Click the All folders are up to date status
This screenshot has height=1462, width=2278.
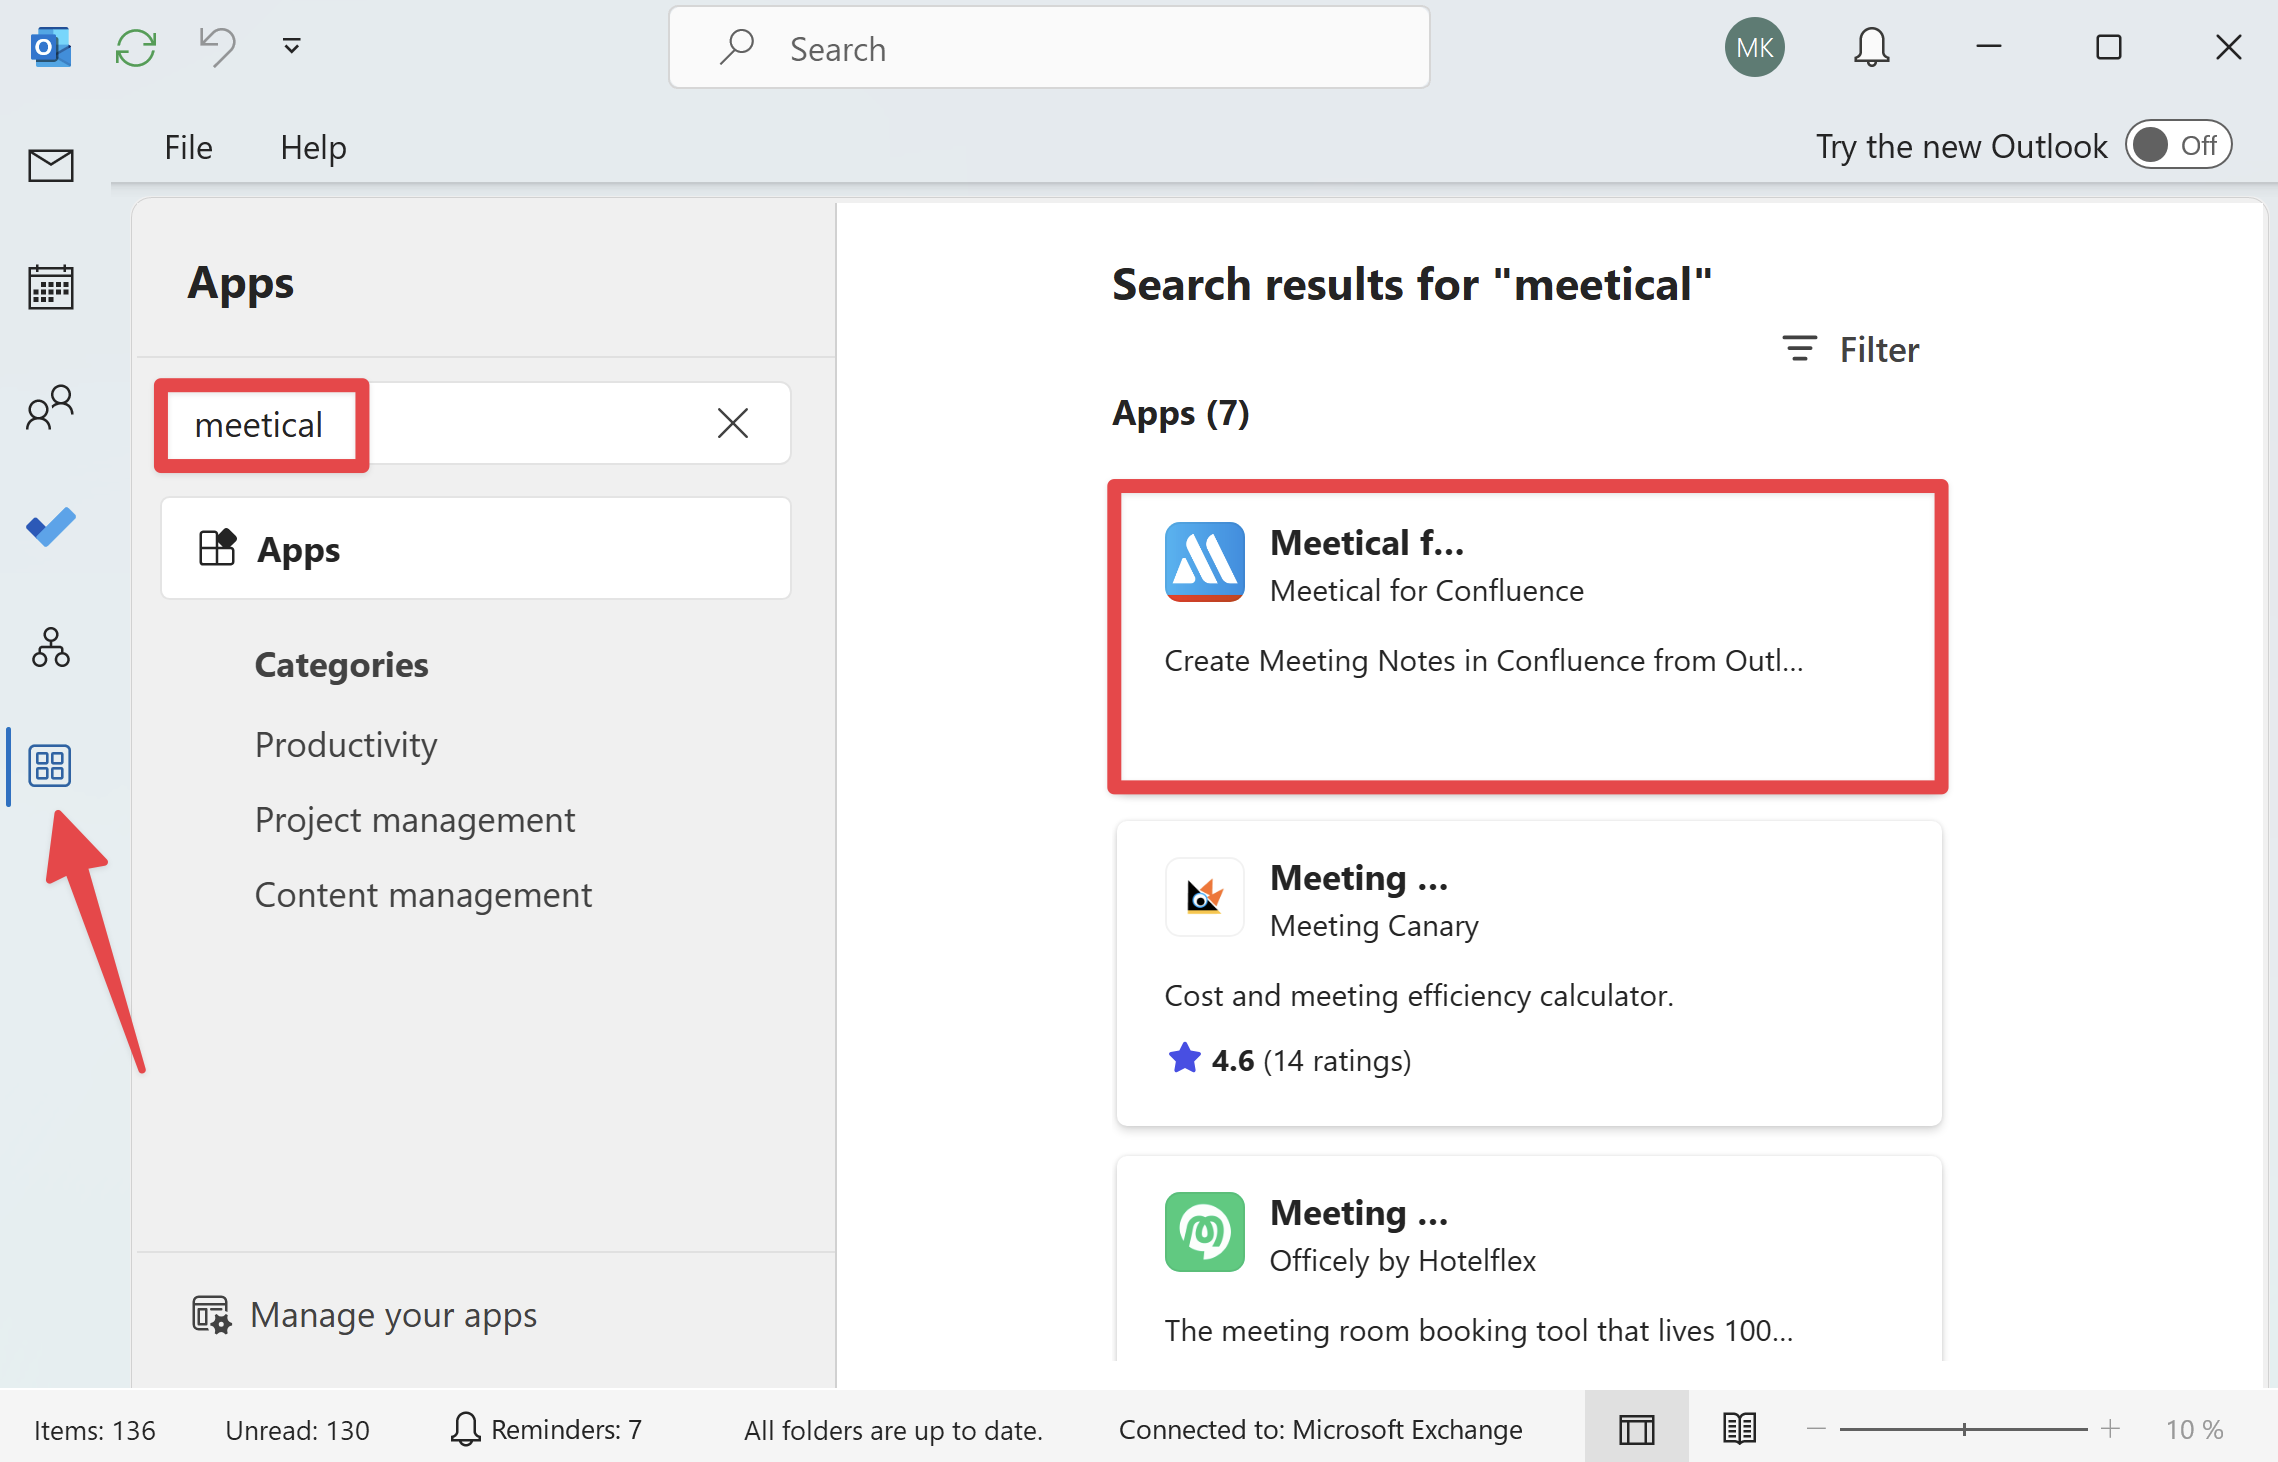893,1430
